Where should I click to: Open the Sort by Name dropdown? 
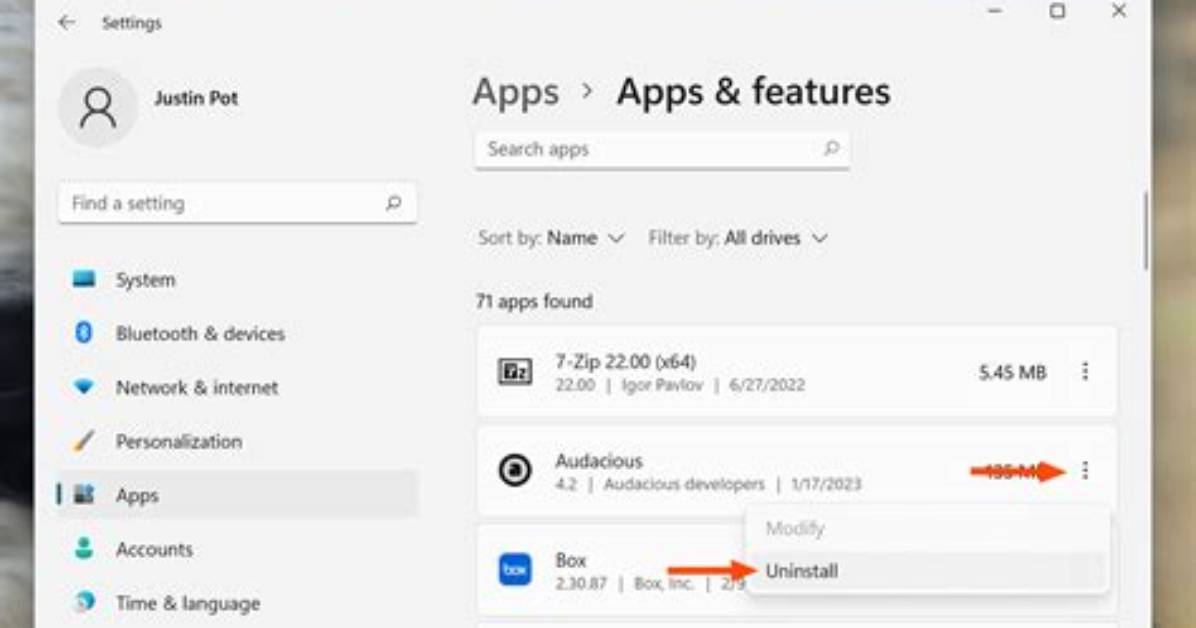coord(551,238)
